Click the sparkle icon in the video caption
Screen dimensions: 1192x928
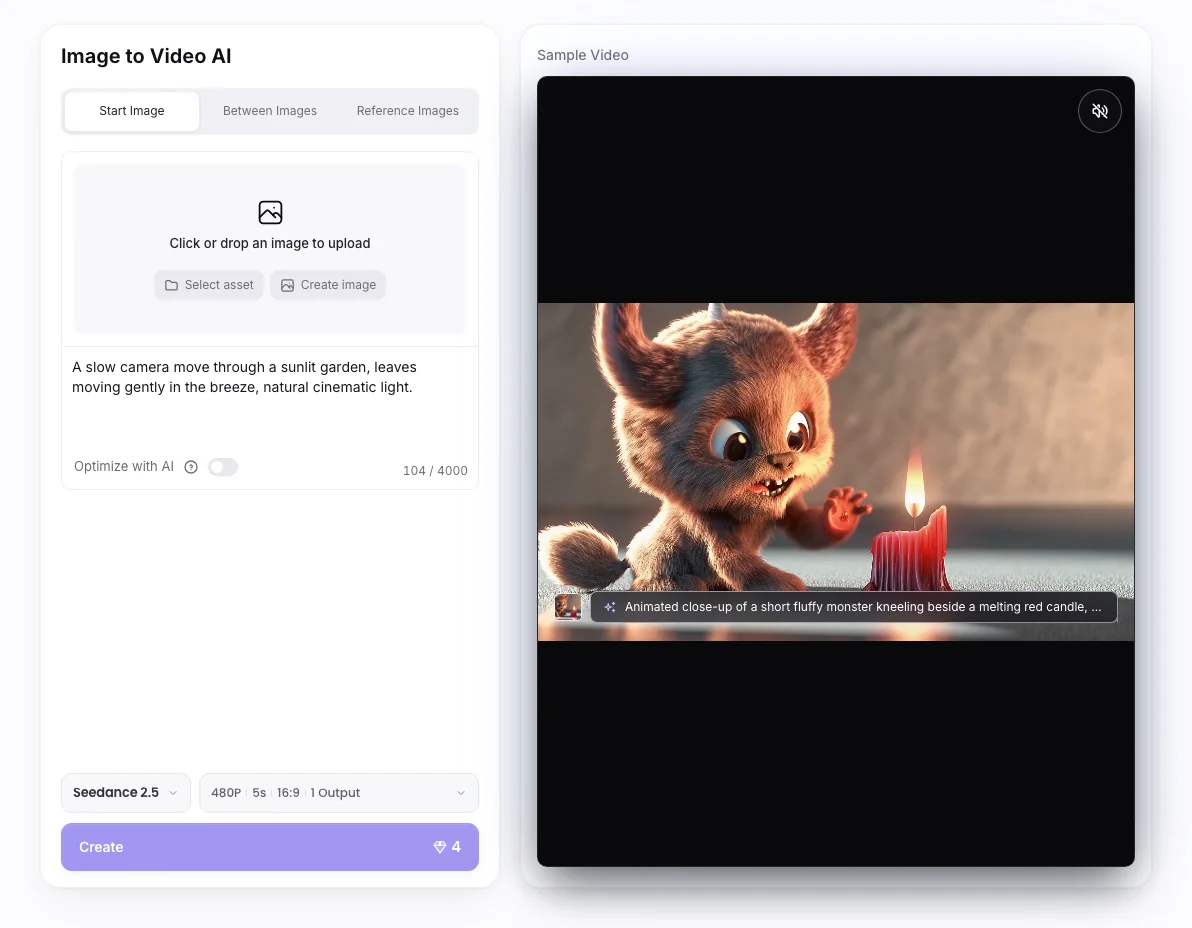tap(610, 607)
